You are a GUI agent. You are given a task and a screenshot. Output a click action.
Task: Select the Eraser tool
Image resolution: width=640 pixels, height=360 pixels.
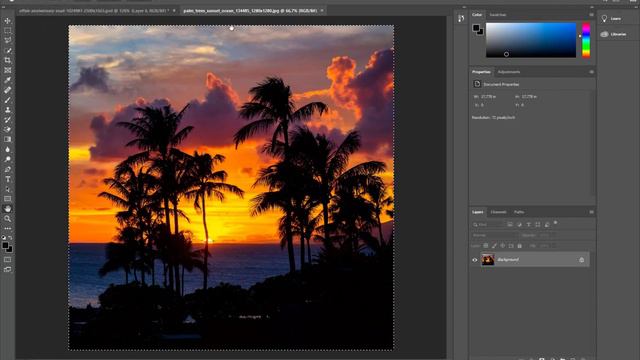coord(8,129)
